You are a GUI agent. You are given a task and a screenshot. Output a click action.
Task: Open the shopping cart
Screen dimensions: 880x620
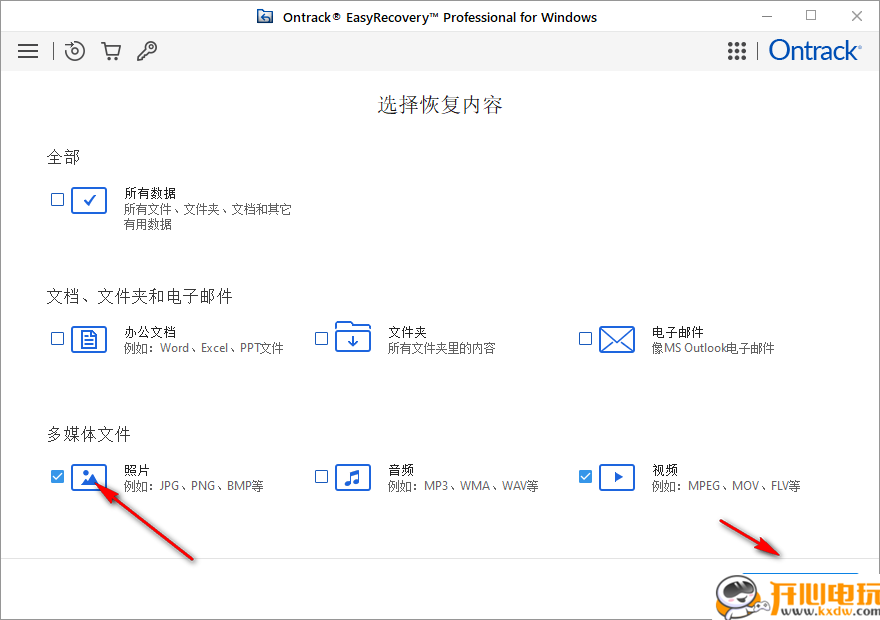(111, 50)
